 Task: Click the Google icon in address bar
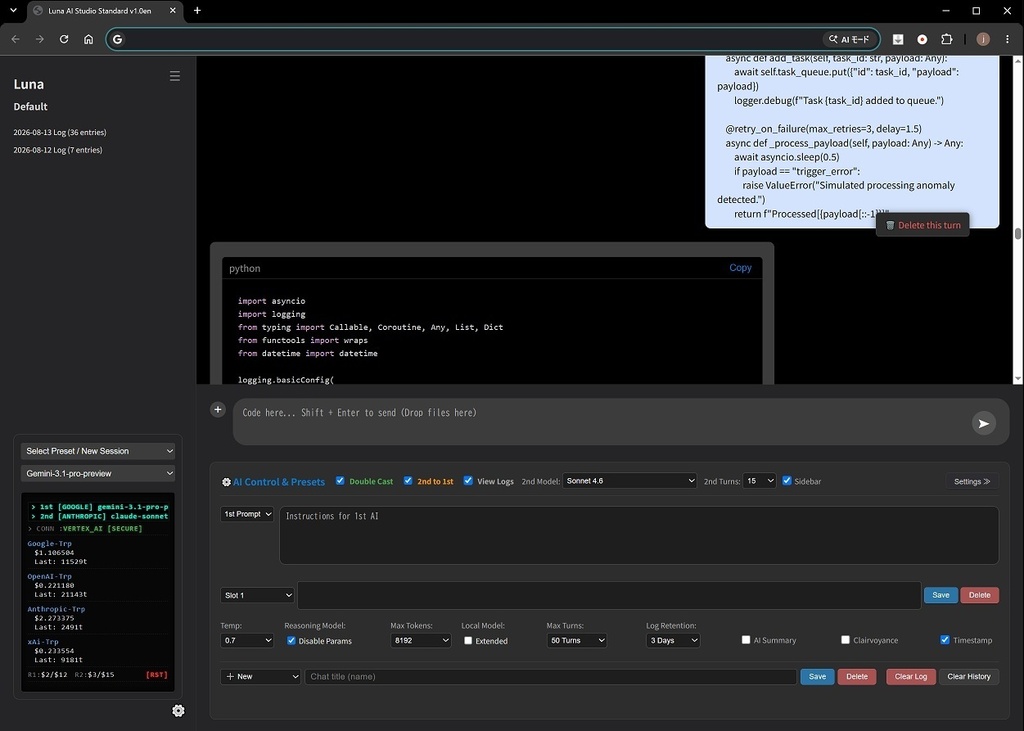pyautogui.click(x=118, y=39)
